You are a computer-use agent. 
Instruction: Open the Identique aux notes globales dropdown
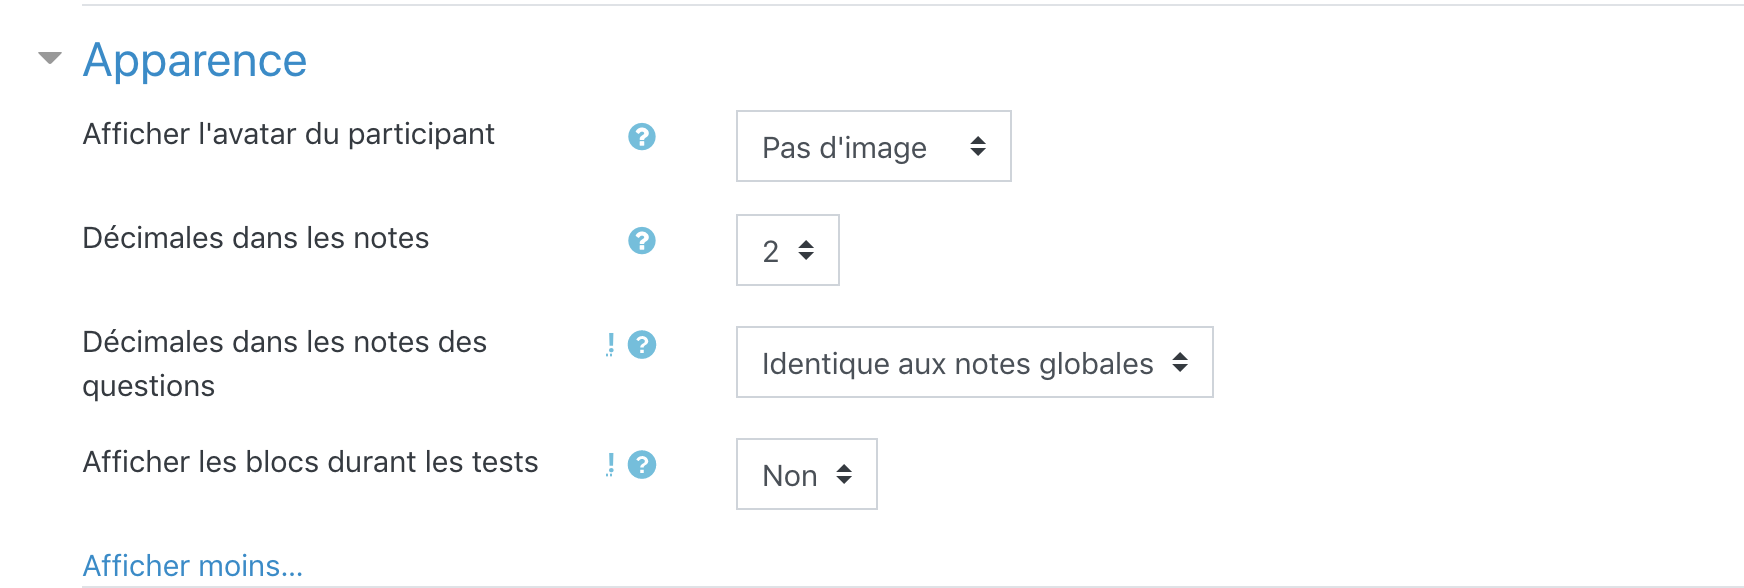pos(974,362)
